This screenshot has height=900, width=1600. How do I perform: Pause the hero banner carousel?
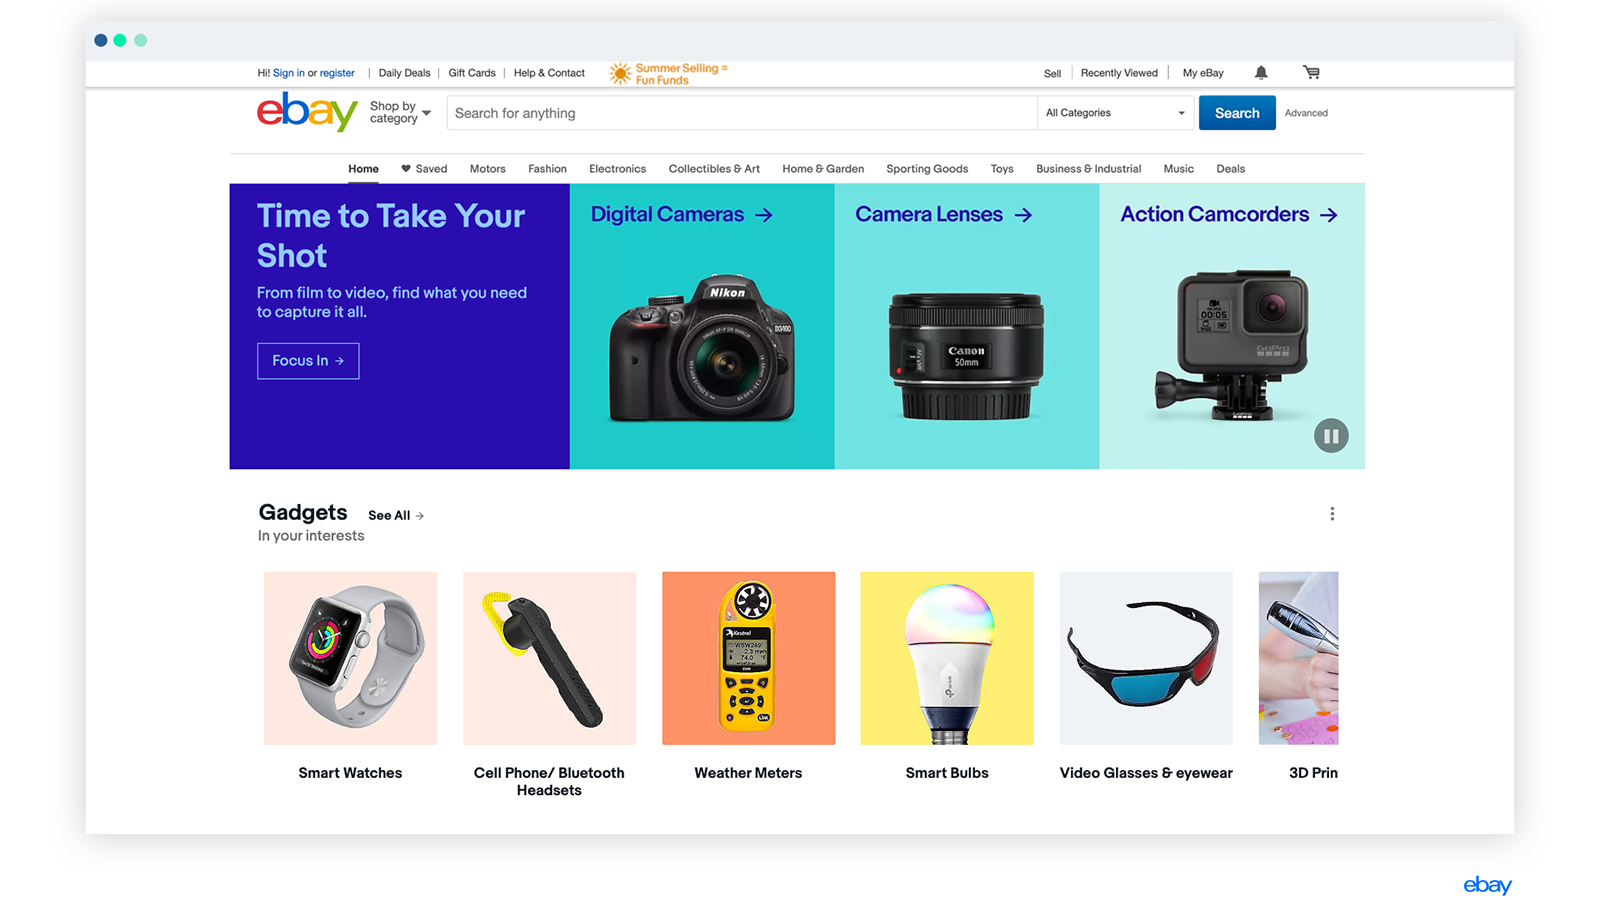1331,436
